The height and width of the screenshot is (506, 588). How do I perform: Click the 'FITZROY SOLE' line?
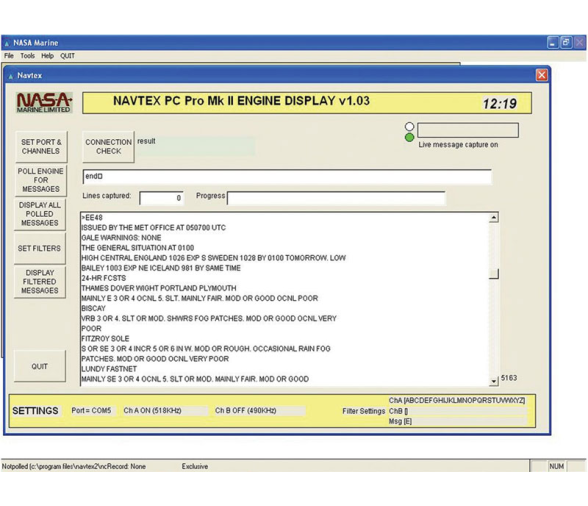105,339
